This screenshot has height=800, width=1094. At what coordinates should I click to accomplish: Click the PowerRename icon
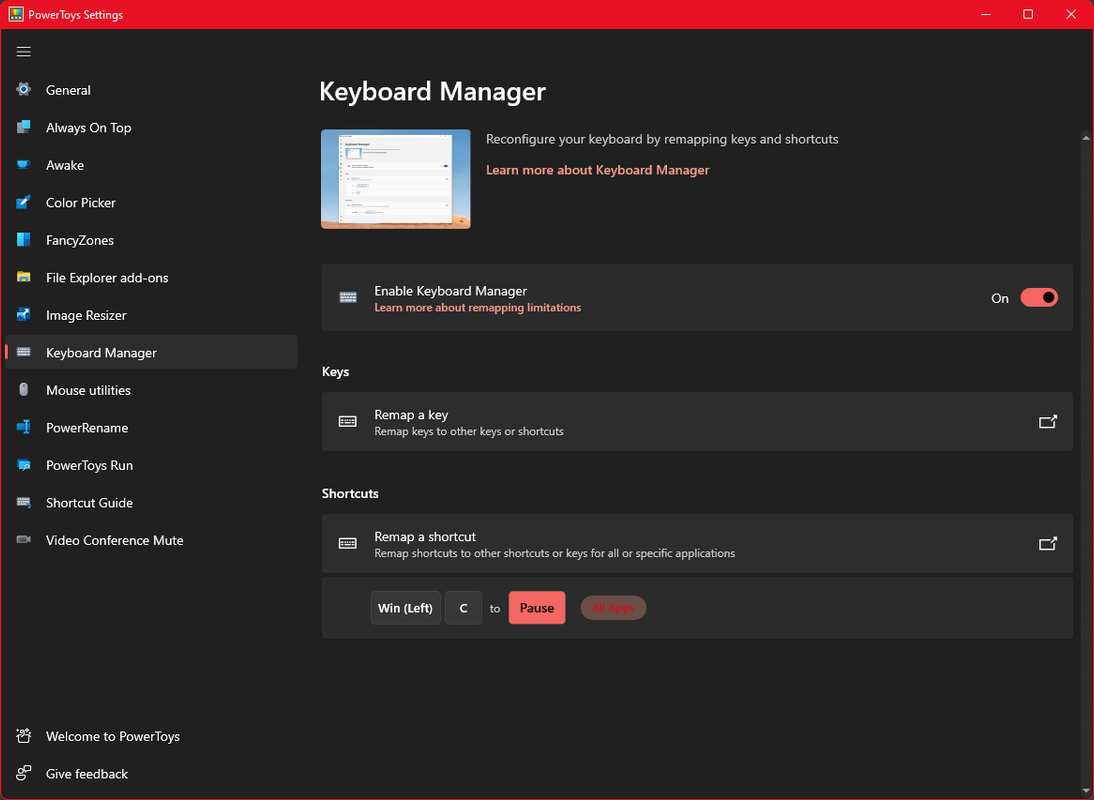click(24, 427)
